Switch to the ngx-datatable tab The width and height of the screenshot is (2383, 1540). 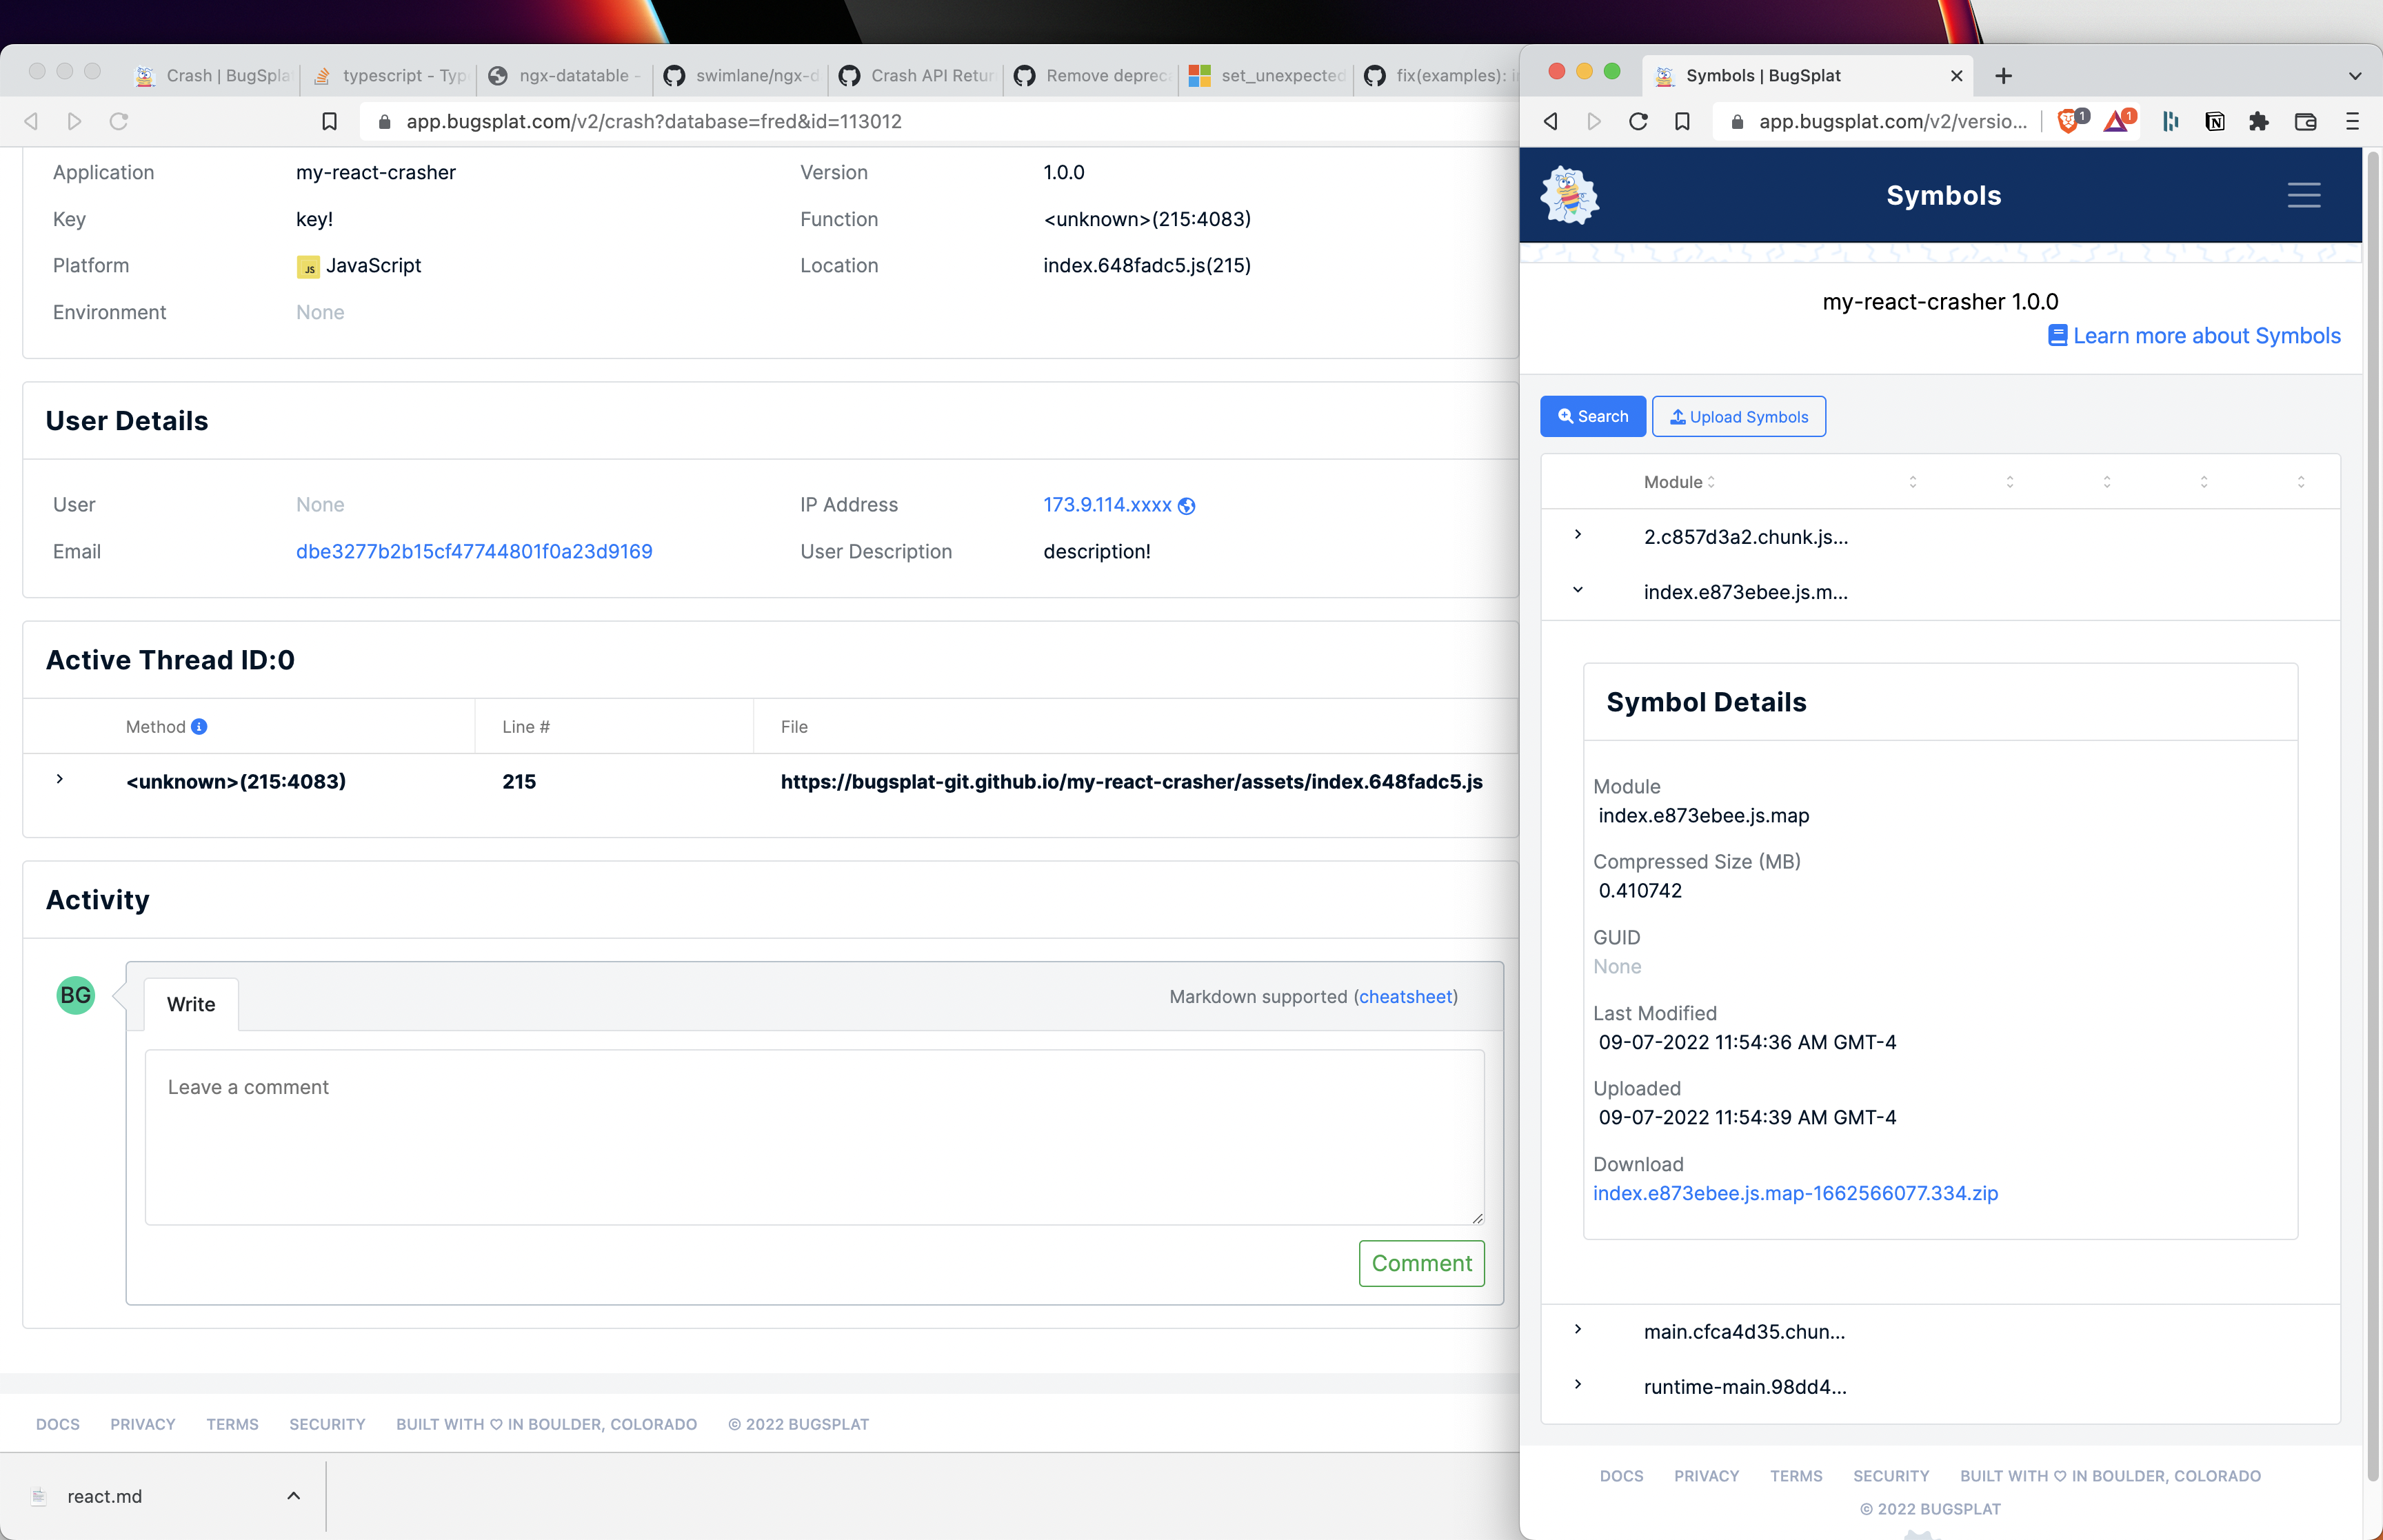[565, 76]
